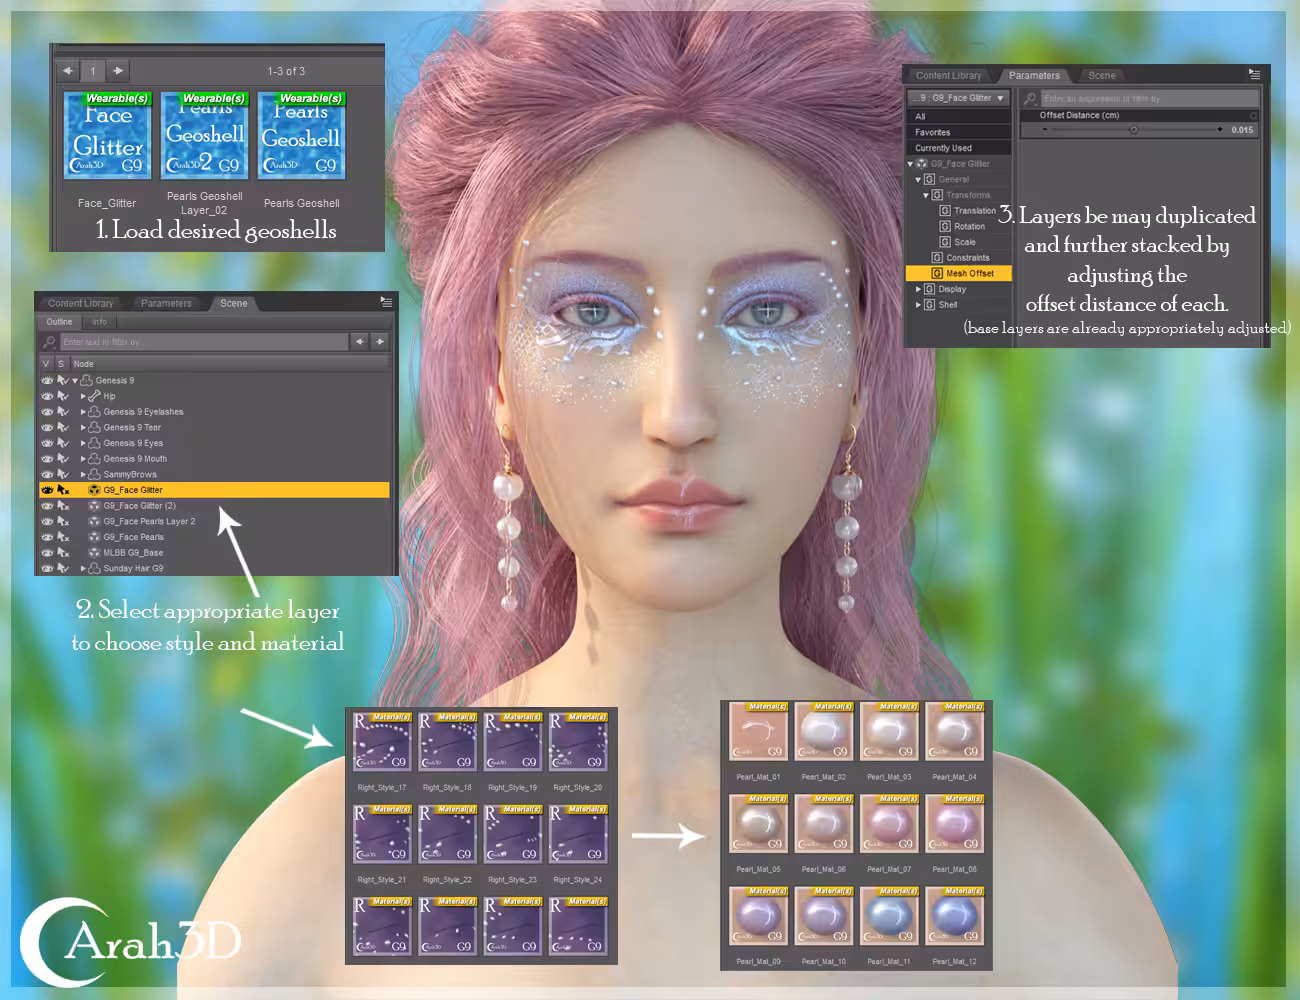
Task: Switch to the Info tab
Action: 100,322
